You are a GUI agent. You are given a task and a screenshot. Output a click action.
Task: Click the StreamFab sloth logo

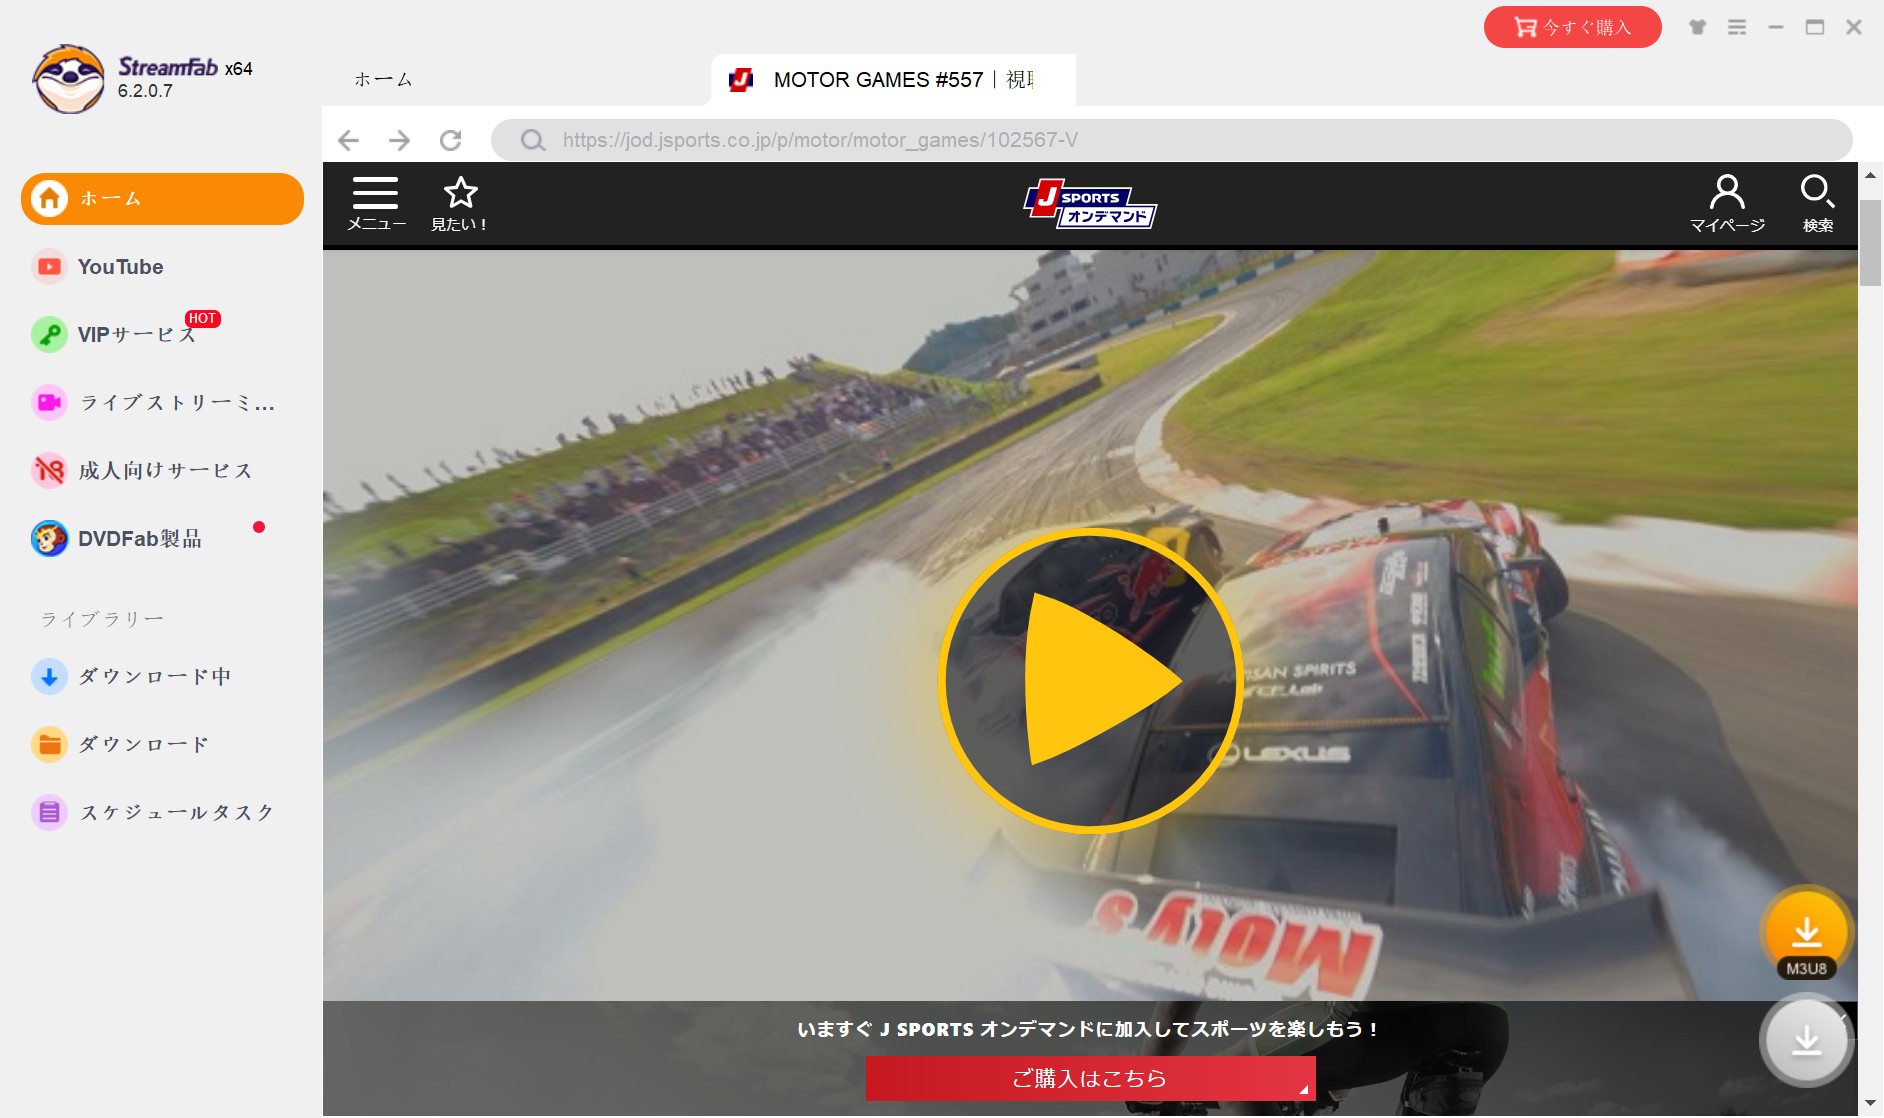coord(68,79)
